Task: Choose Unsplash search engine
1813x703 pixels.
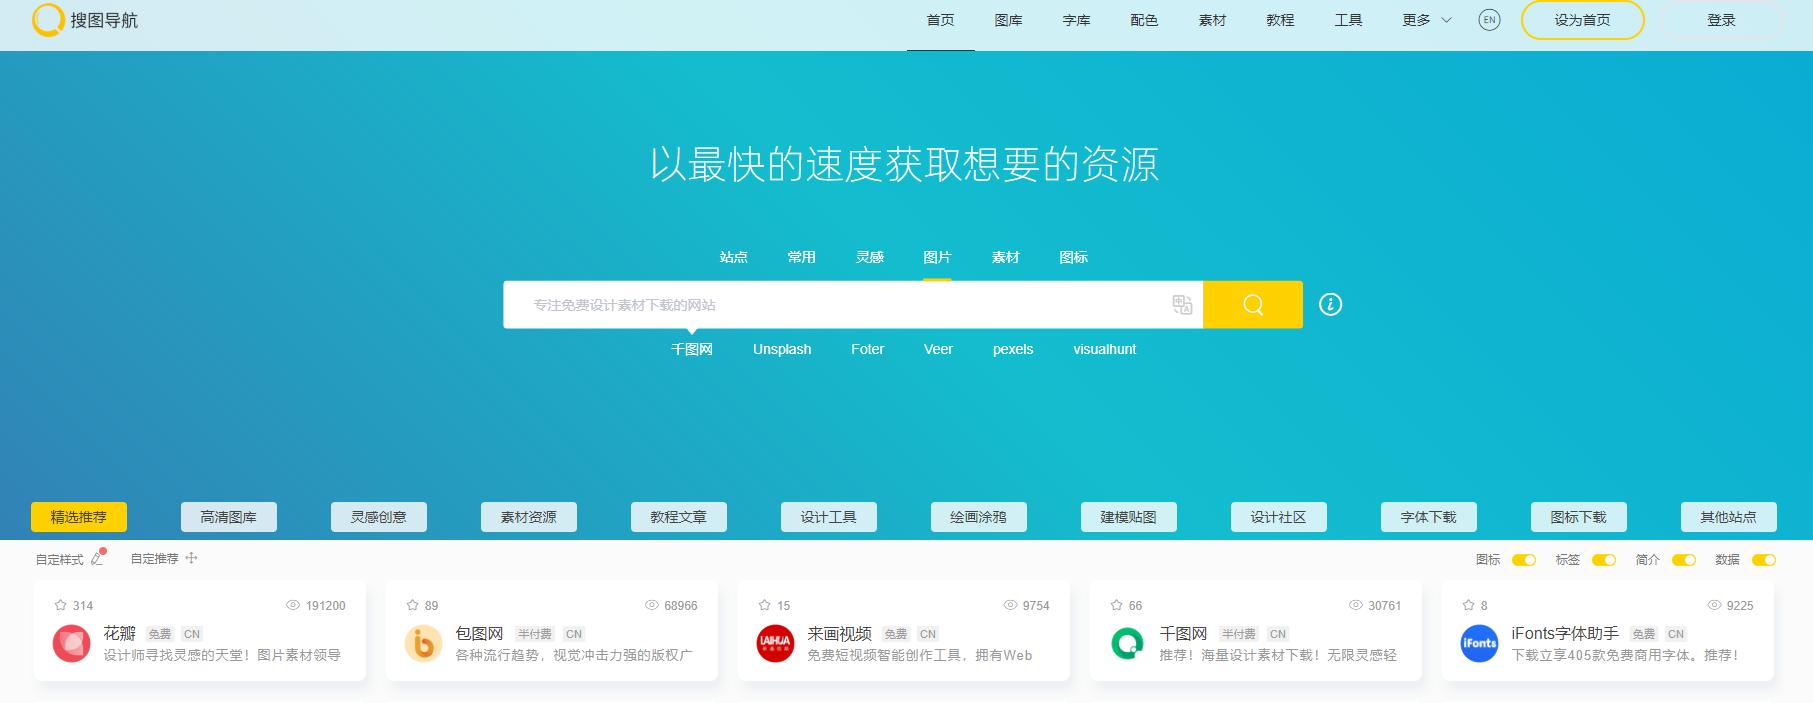Action: [x=782, y=349]
